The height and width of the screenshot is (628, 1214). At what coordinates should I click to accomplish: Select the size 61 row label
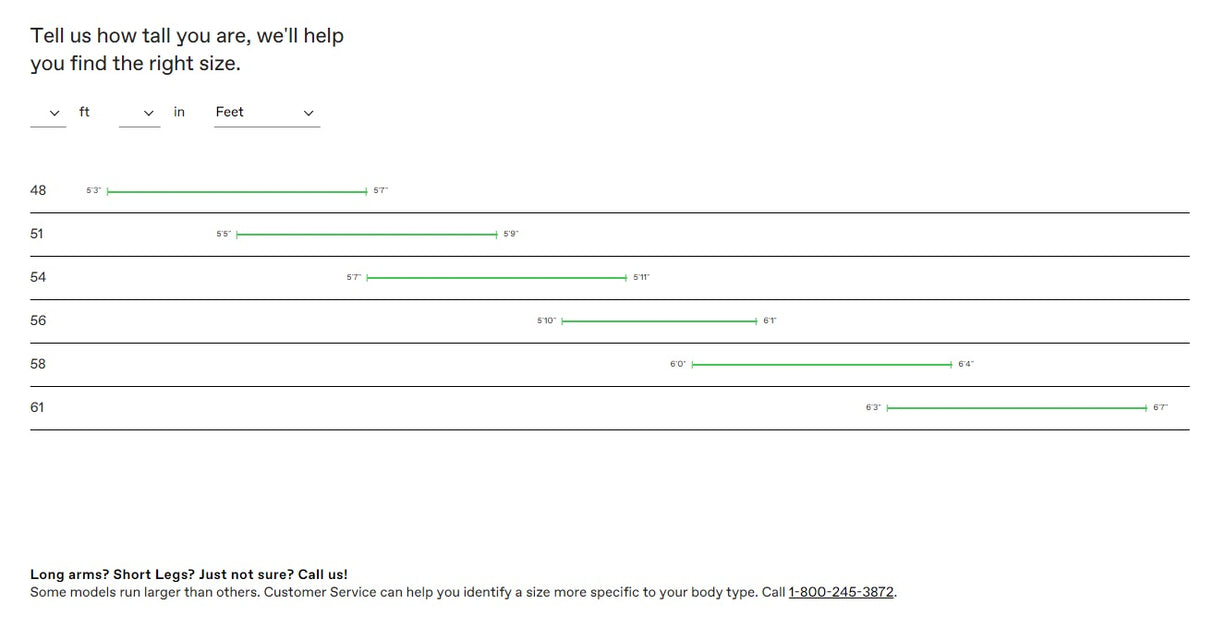click(x=37, y=408)
